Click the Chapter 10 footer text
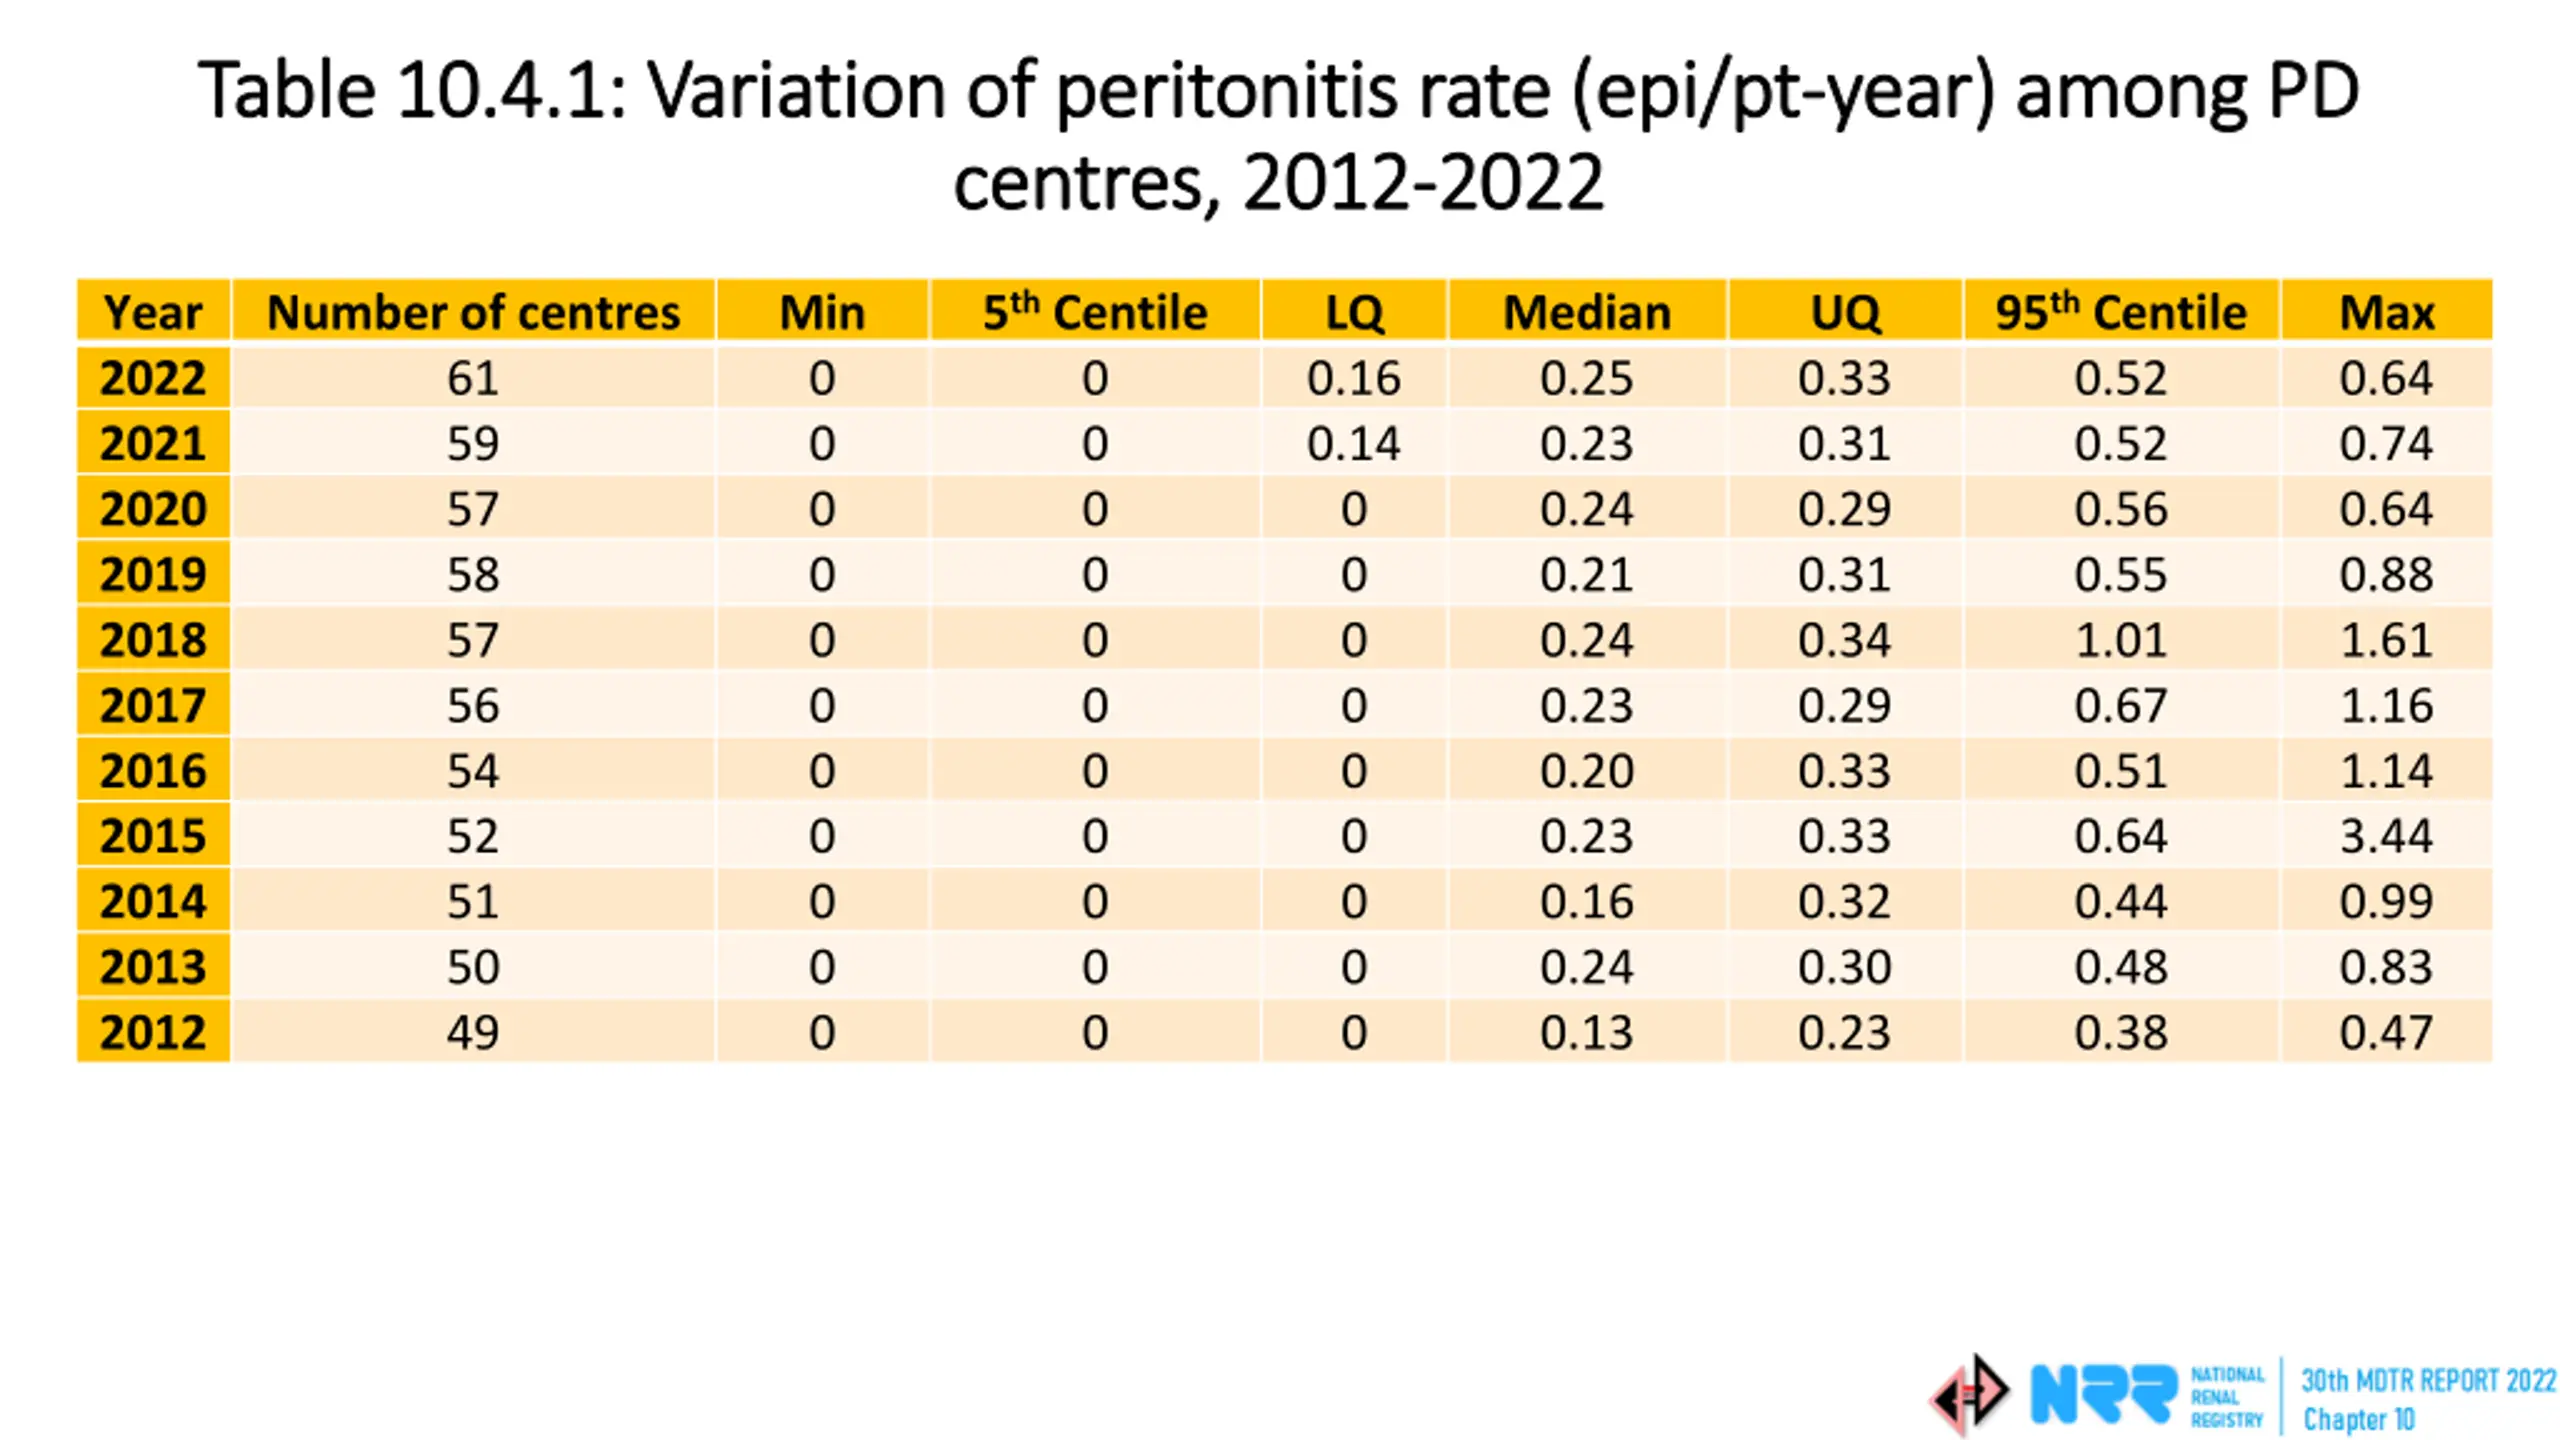The height and width of the screenshot is (1440, 2560). [2359, 1419]
